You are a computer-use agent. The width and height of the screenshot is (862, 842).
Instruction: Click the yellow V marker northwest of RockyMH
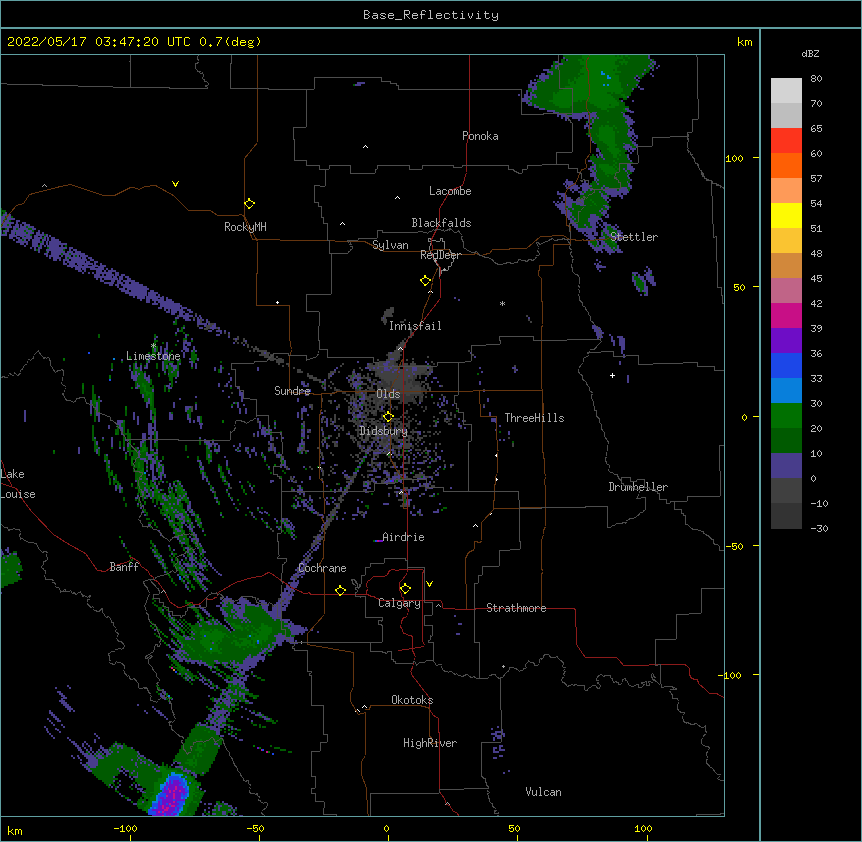175,184
